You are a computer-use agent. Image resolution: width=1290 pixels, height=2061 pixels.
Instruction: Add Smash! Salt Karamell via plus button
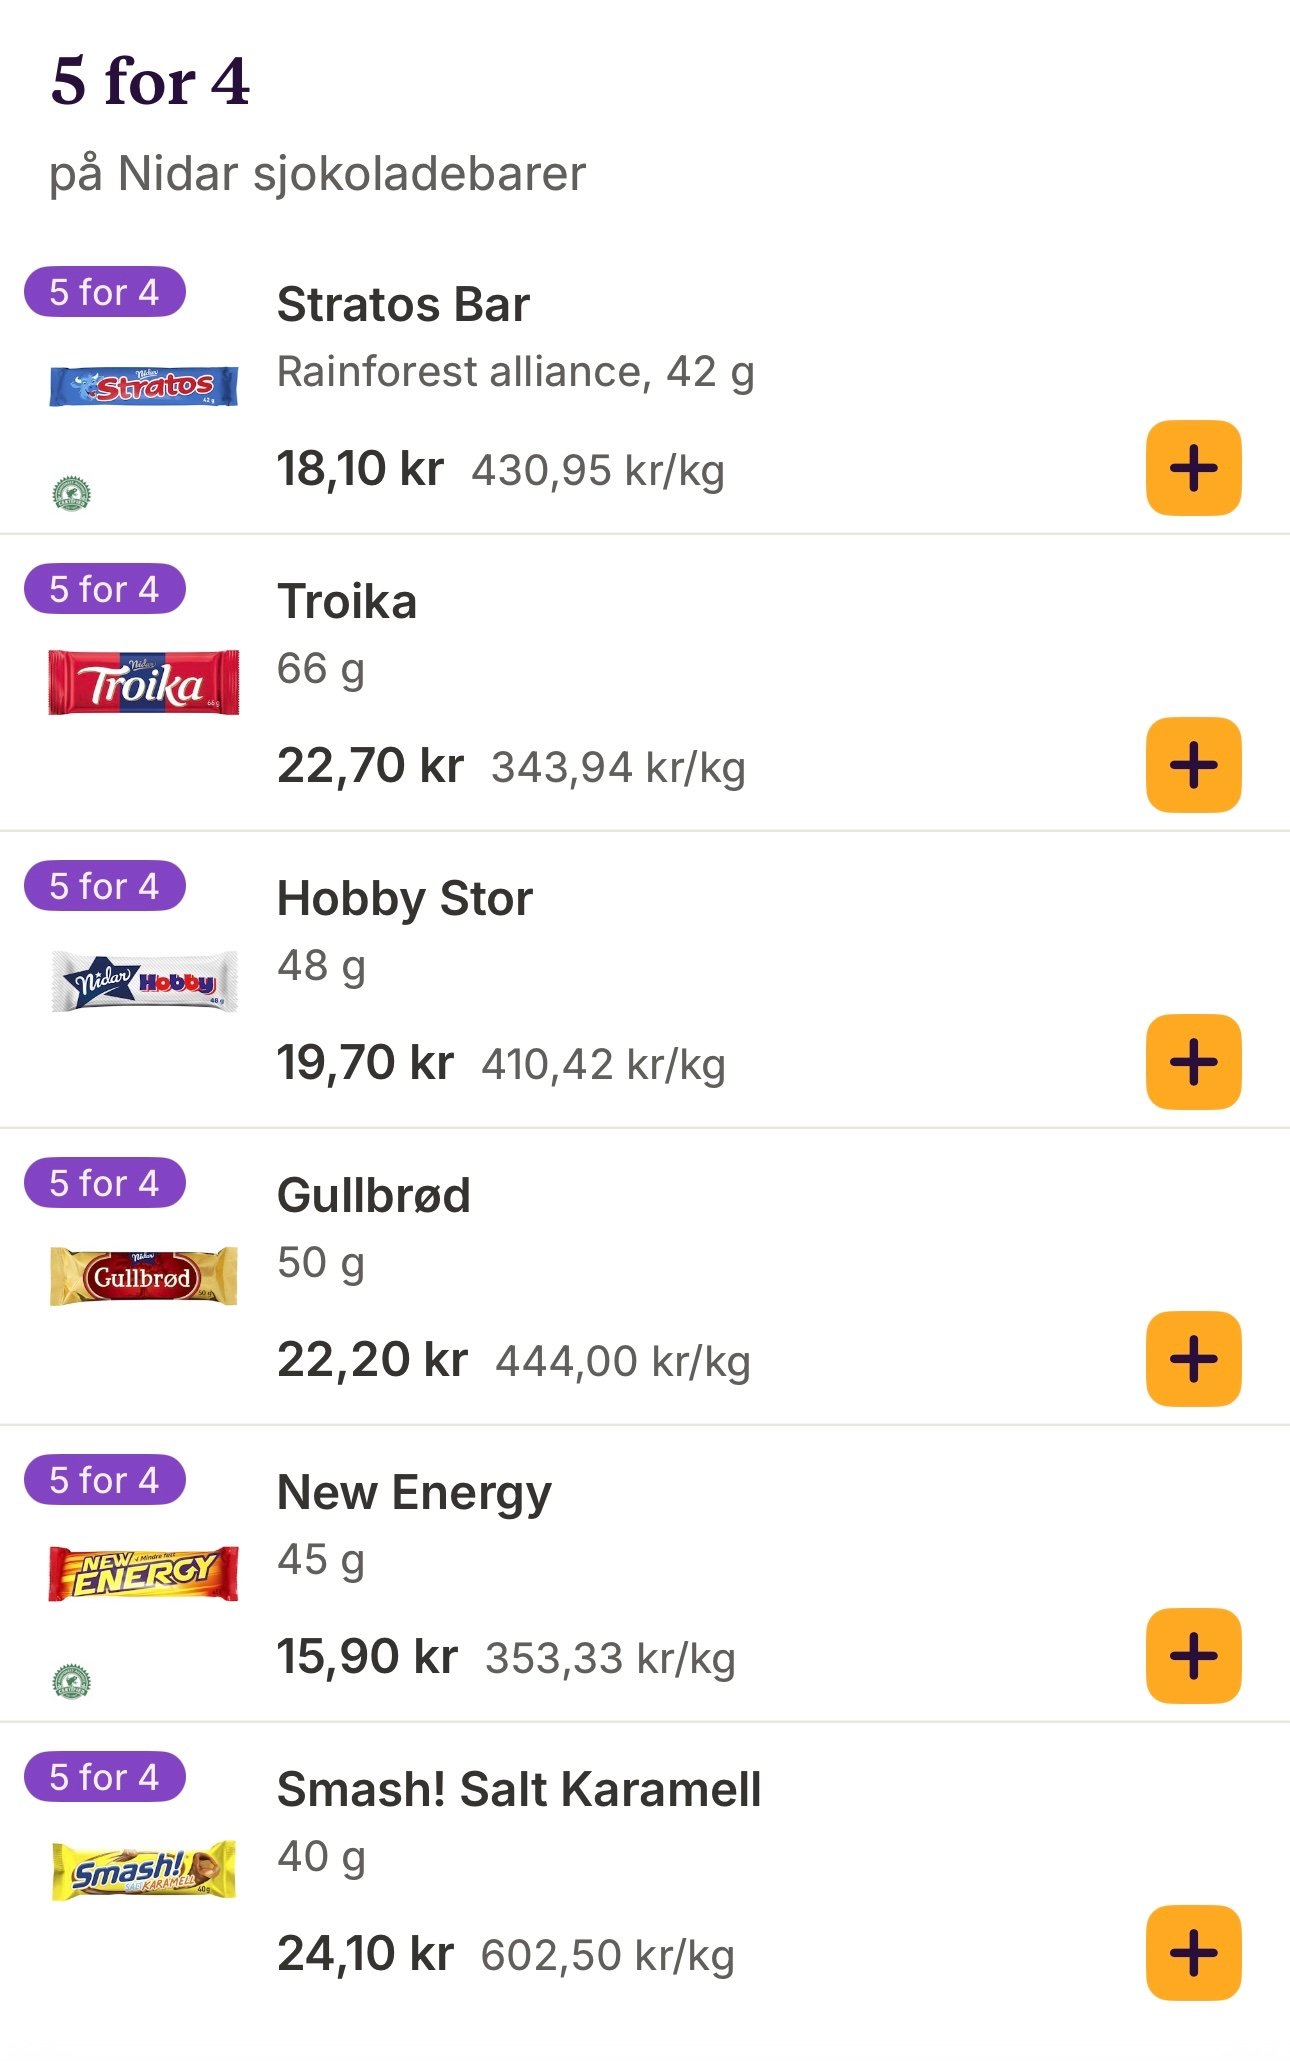click(x=1193, y=1953)
